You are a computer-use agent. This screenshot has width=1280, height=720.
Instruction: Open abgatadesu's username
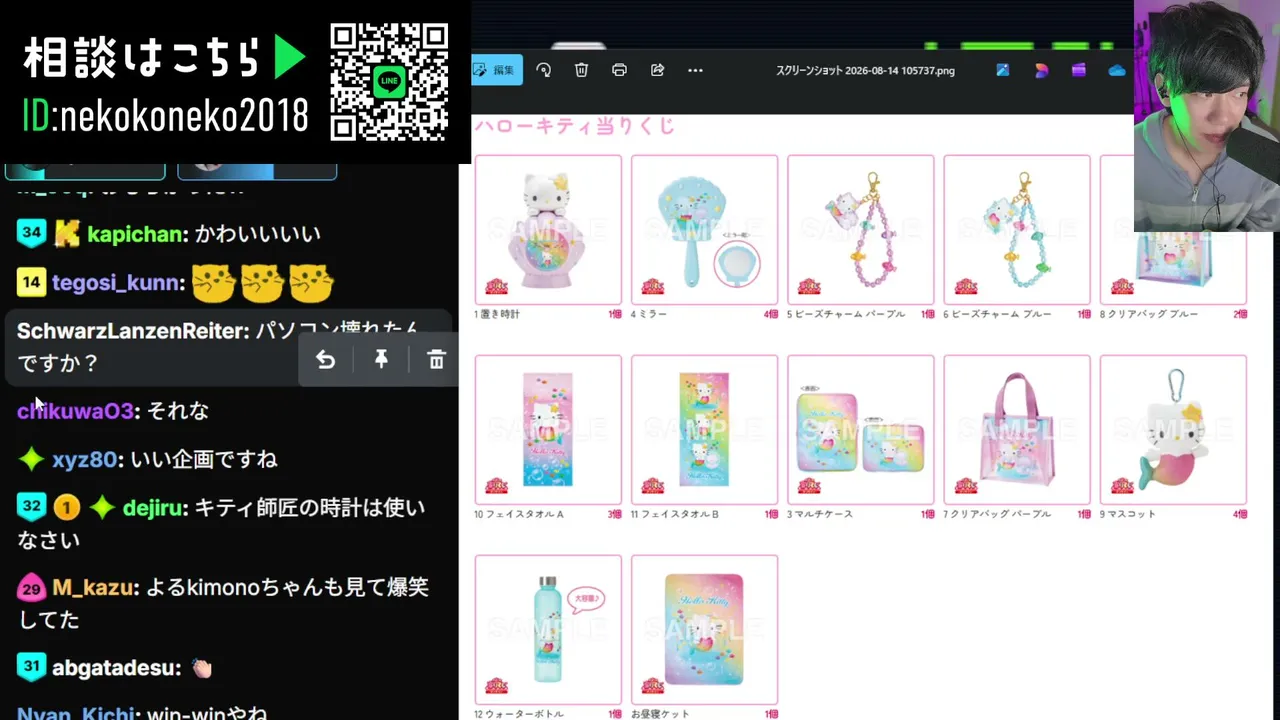click(x=115, y=668)
